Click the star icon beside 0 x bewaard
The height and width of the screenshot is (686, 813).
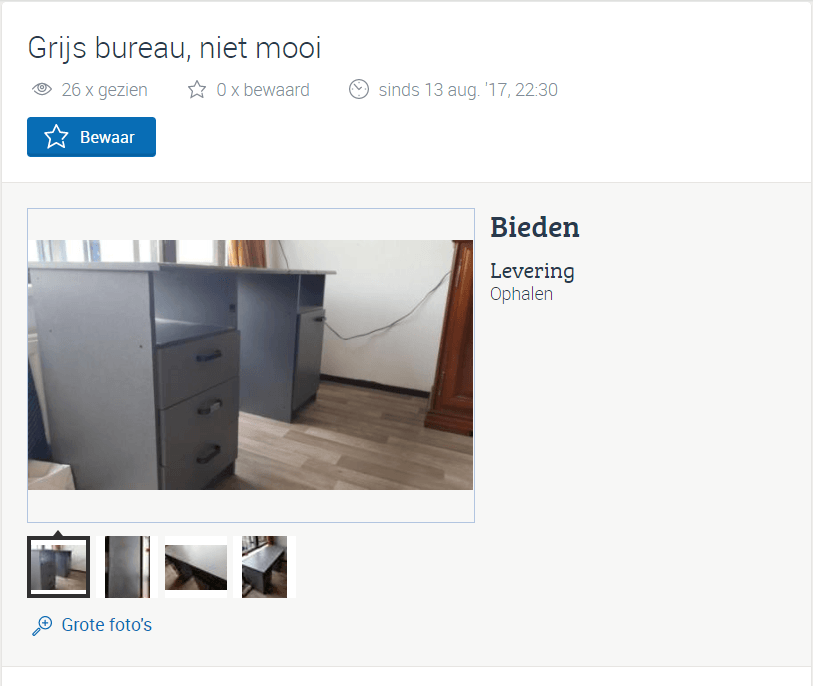click(197, 89)
